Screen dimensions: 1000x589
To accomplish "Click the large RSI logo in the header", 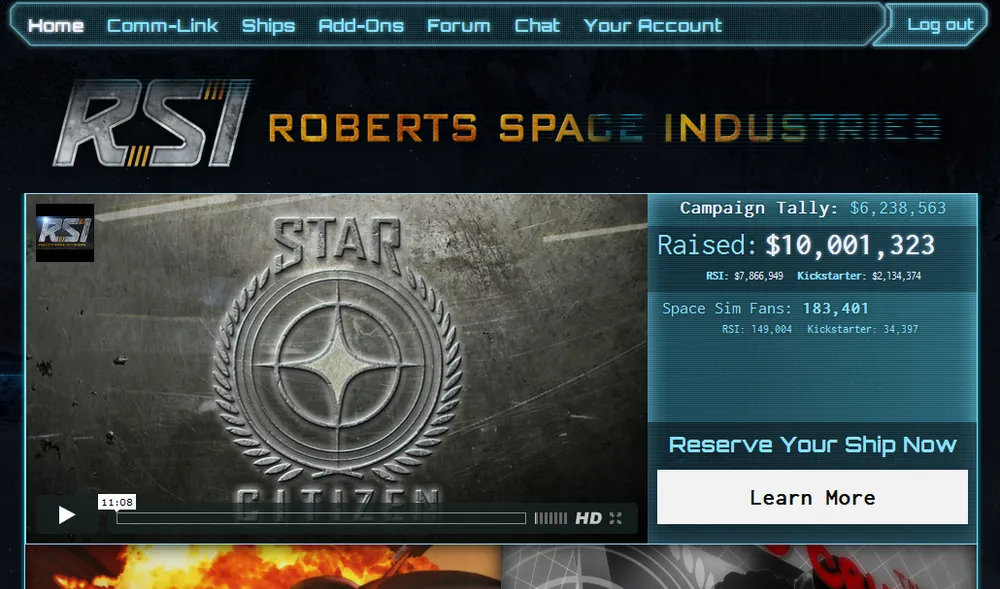I will point(152,123).
